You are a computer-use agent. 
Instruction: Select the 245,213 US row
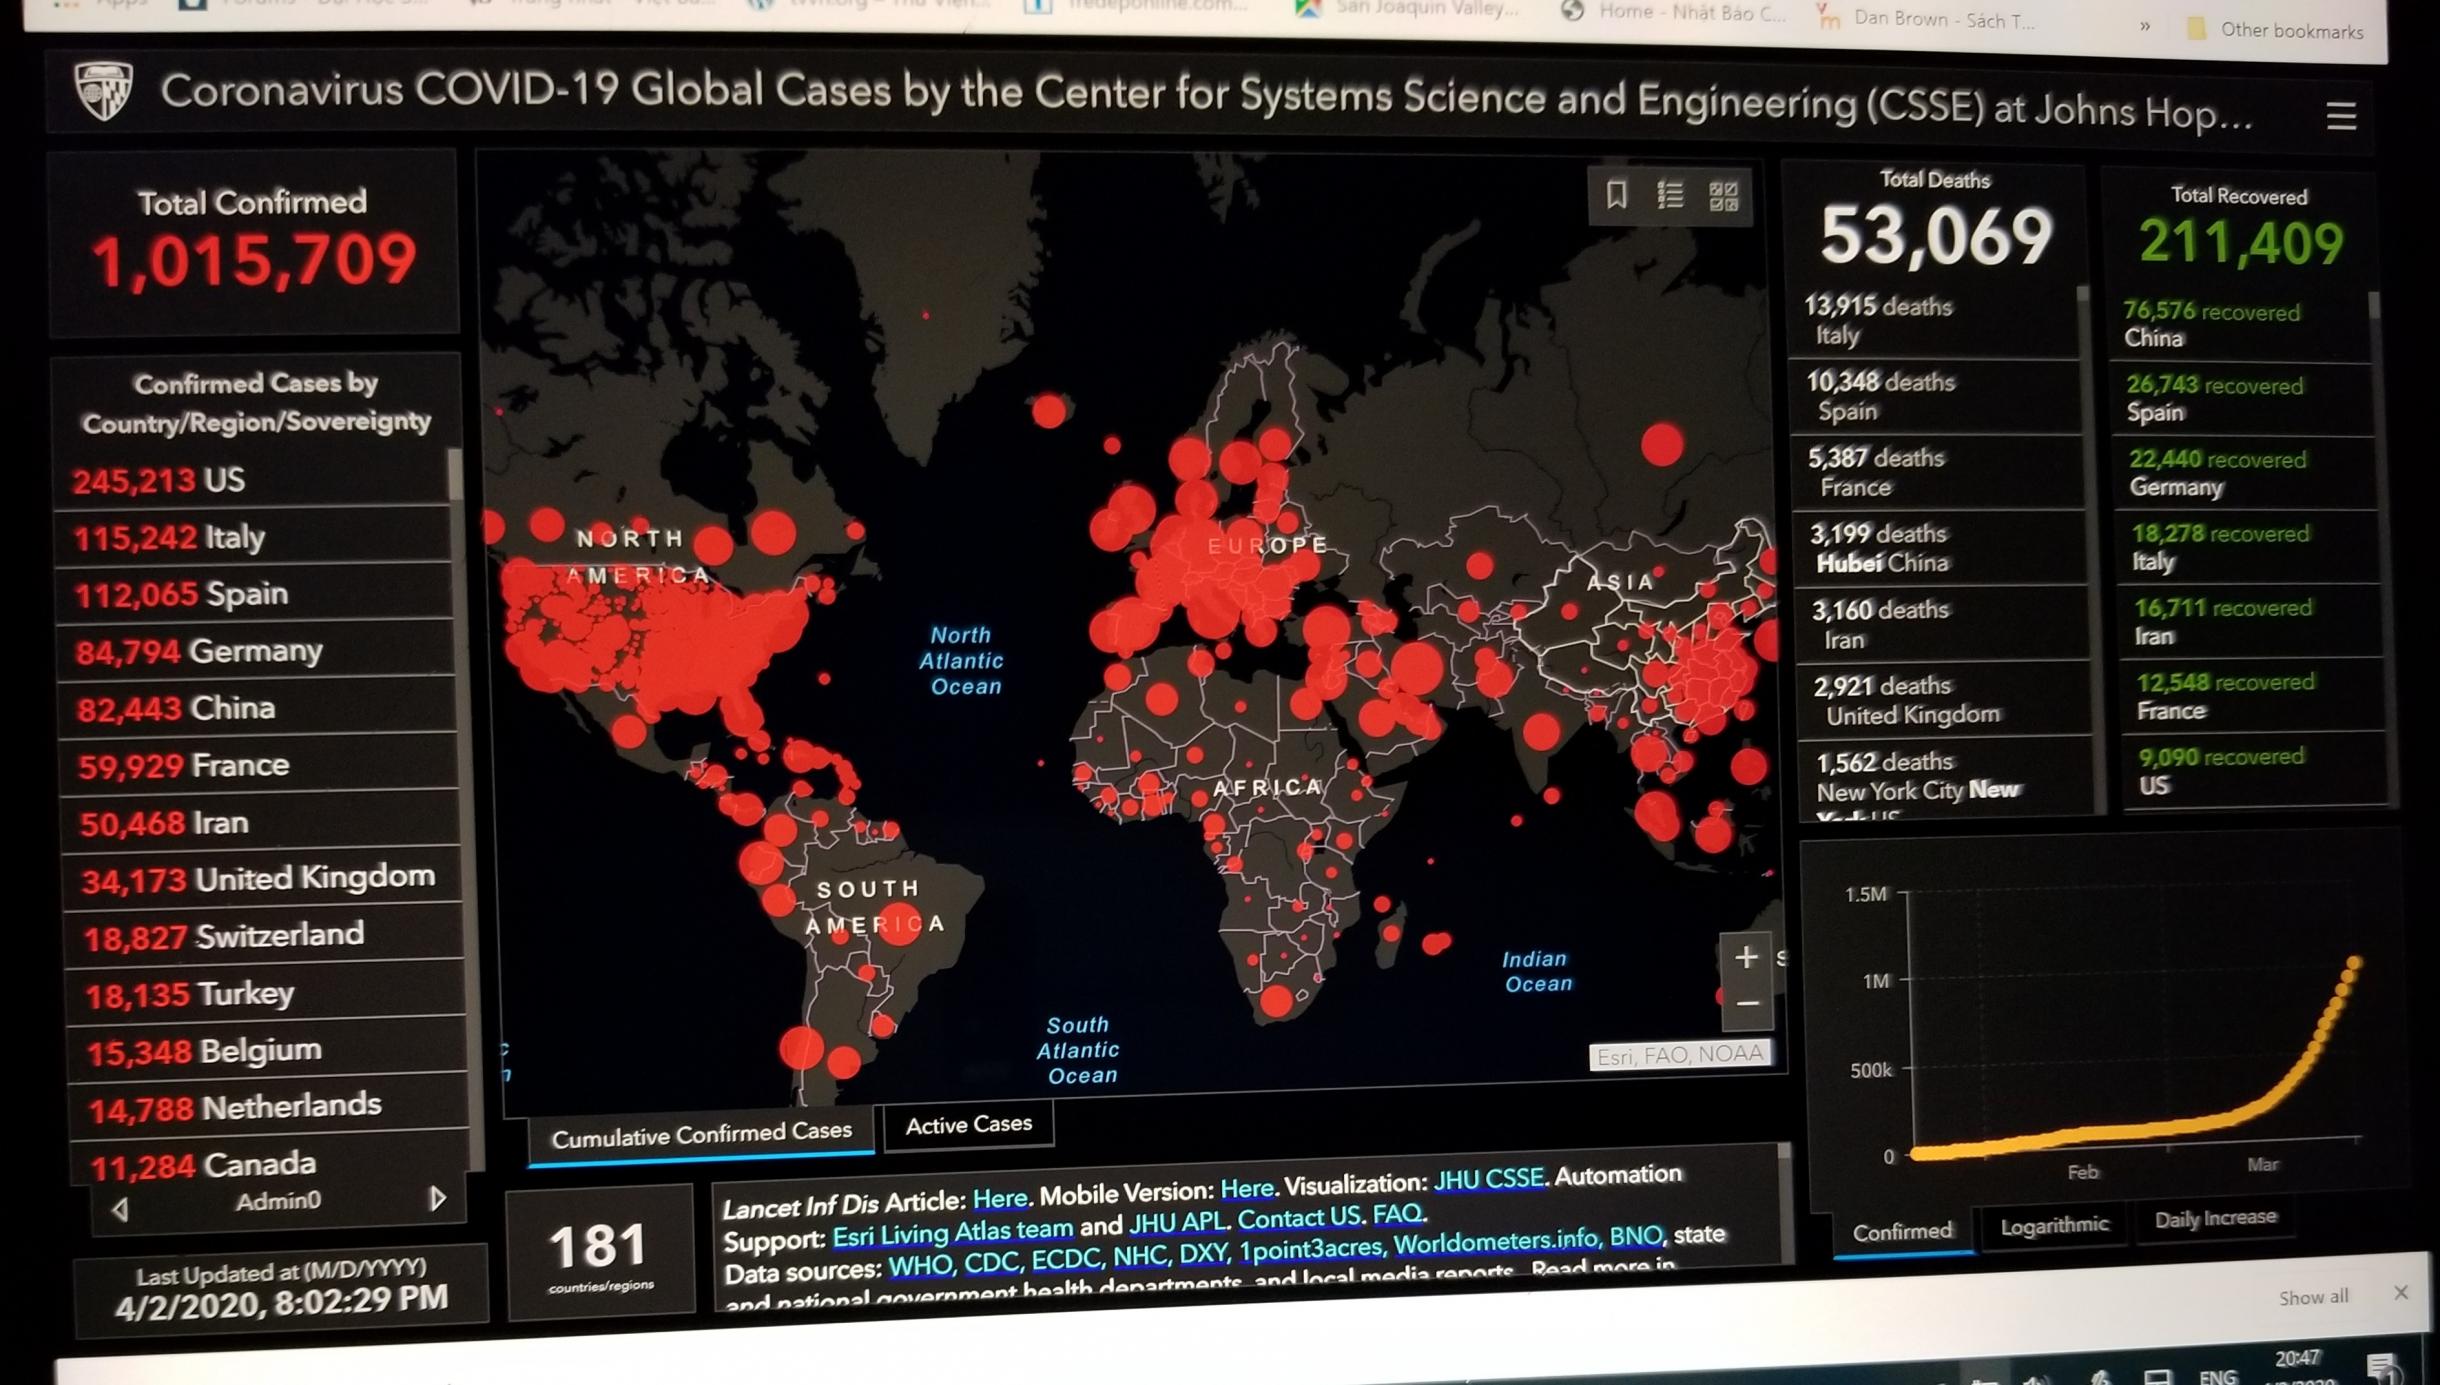point(253,480)
